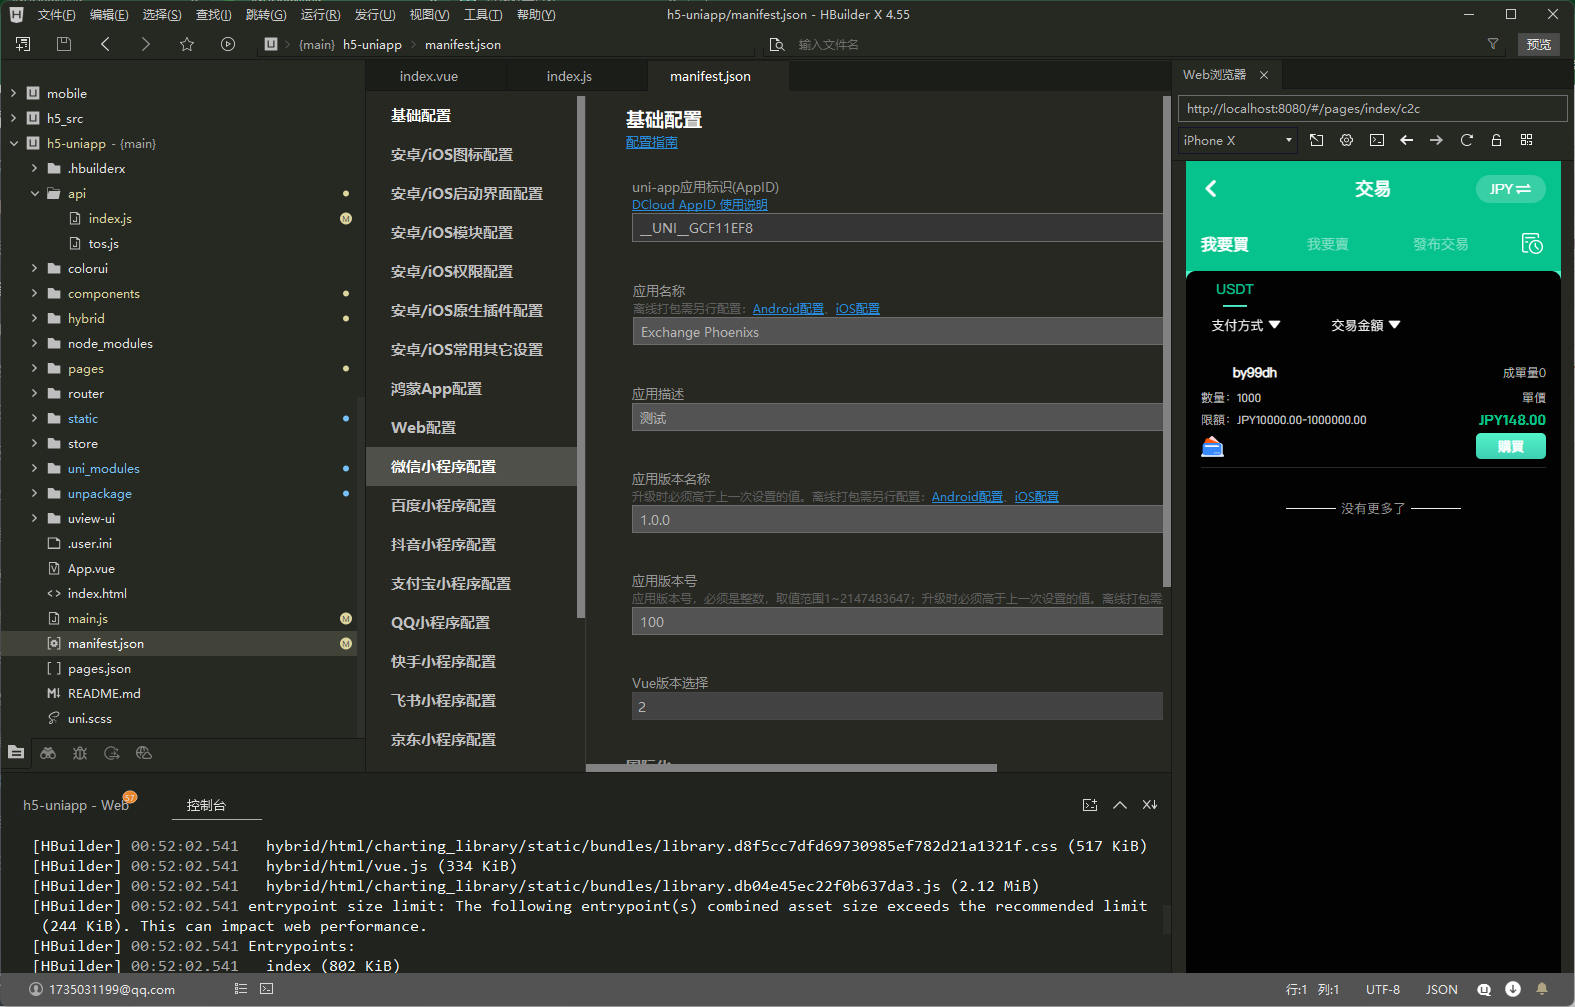Open project manager icon at sidebar bottom
Image resolution: width=1575 pixels, height=1007 pixels.
(x=16, y=753)
